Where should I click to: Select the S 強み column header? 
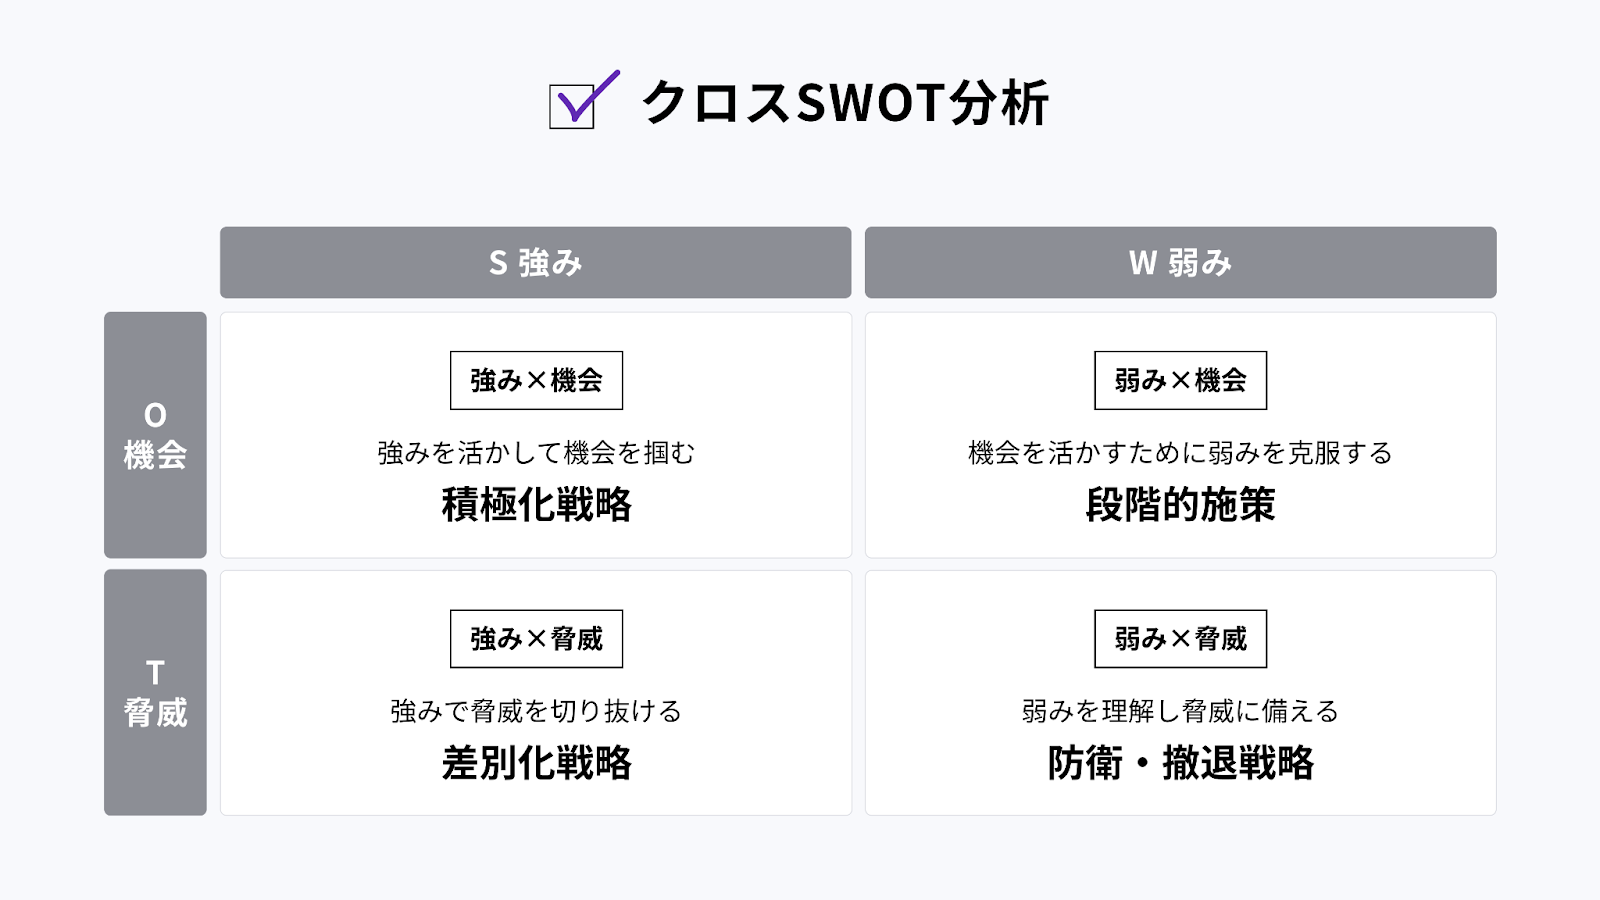coord(535,263)
